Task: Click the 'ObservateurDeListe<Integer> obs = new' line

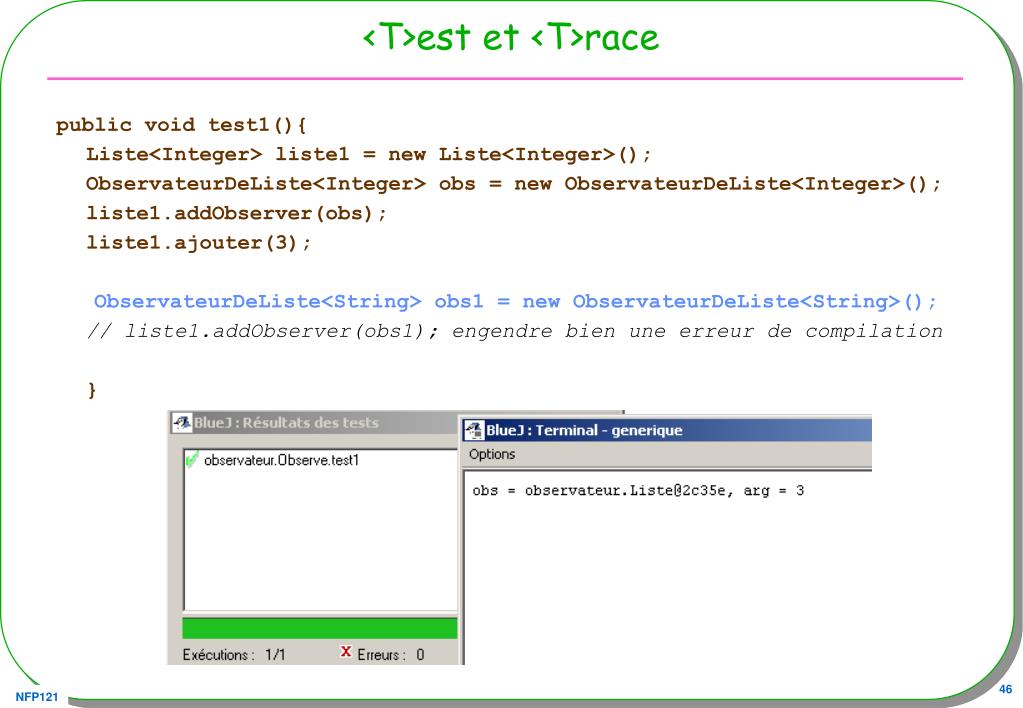Action: (x=513, y=184)
